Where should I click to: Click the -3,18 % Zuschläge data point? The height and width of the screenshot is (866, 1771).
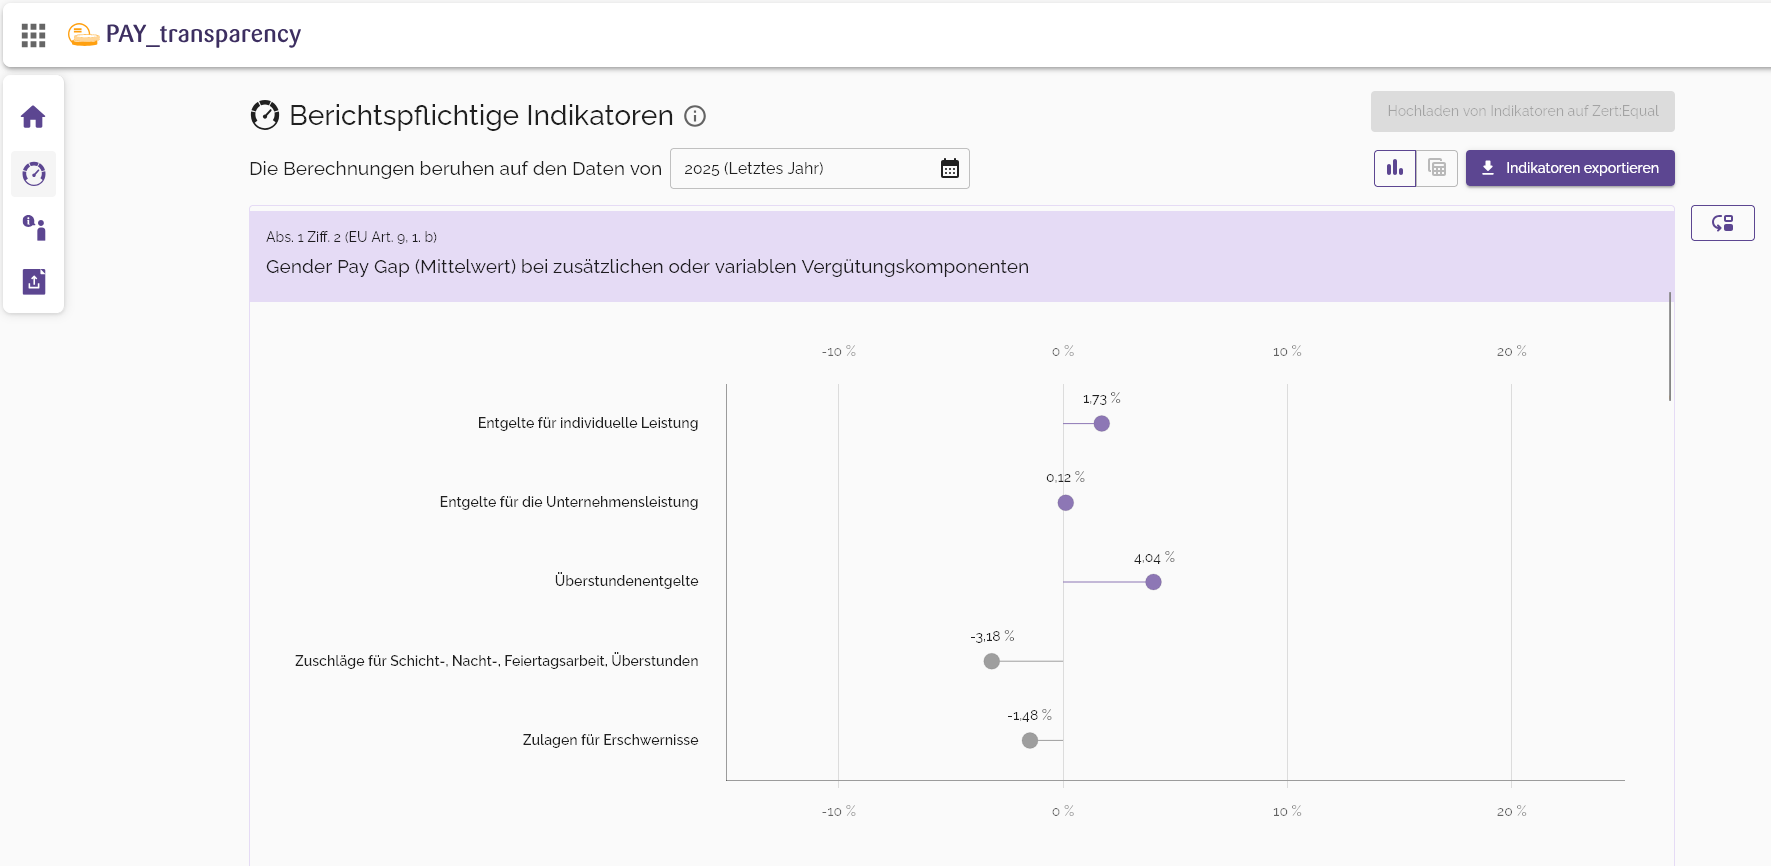coord(992,661)
